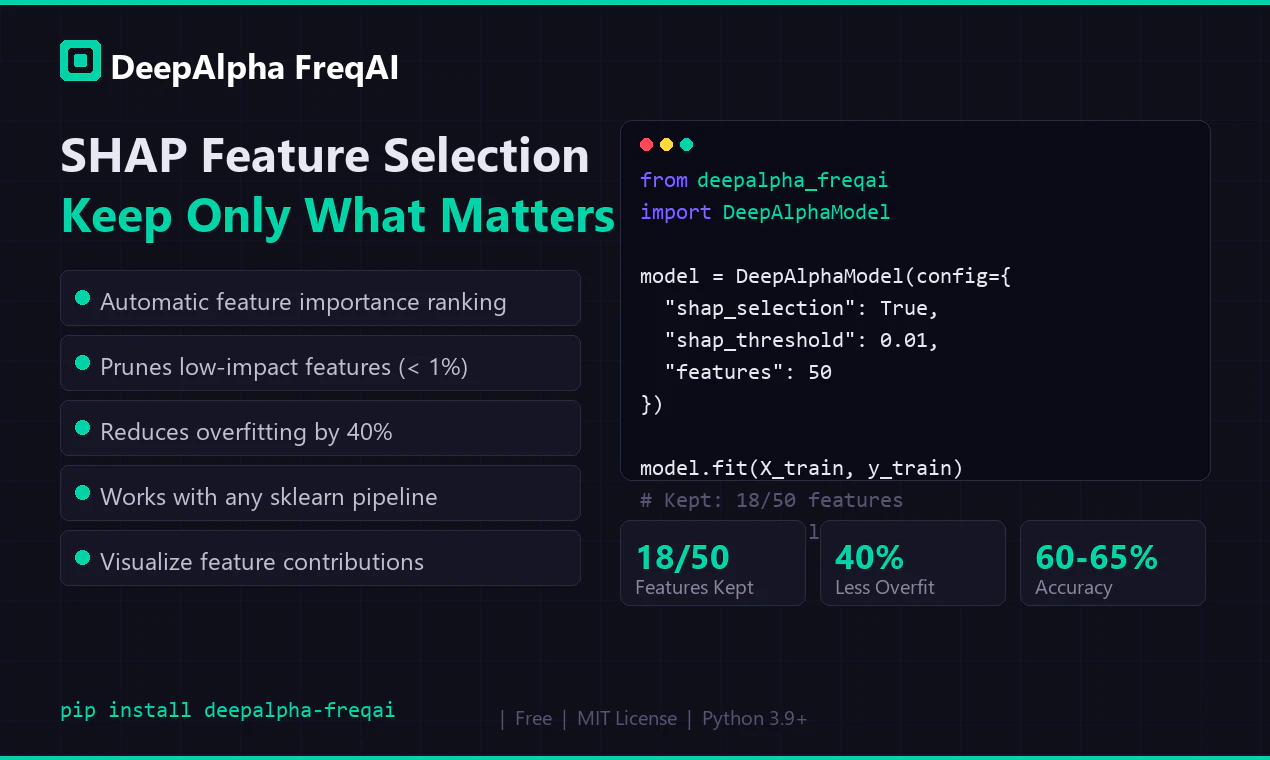Click the DeepAlpha FreqAI logo icon
Viewport: 1270px width, 760px height.
[80, 61]
